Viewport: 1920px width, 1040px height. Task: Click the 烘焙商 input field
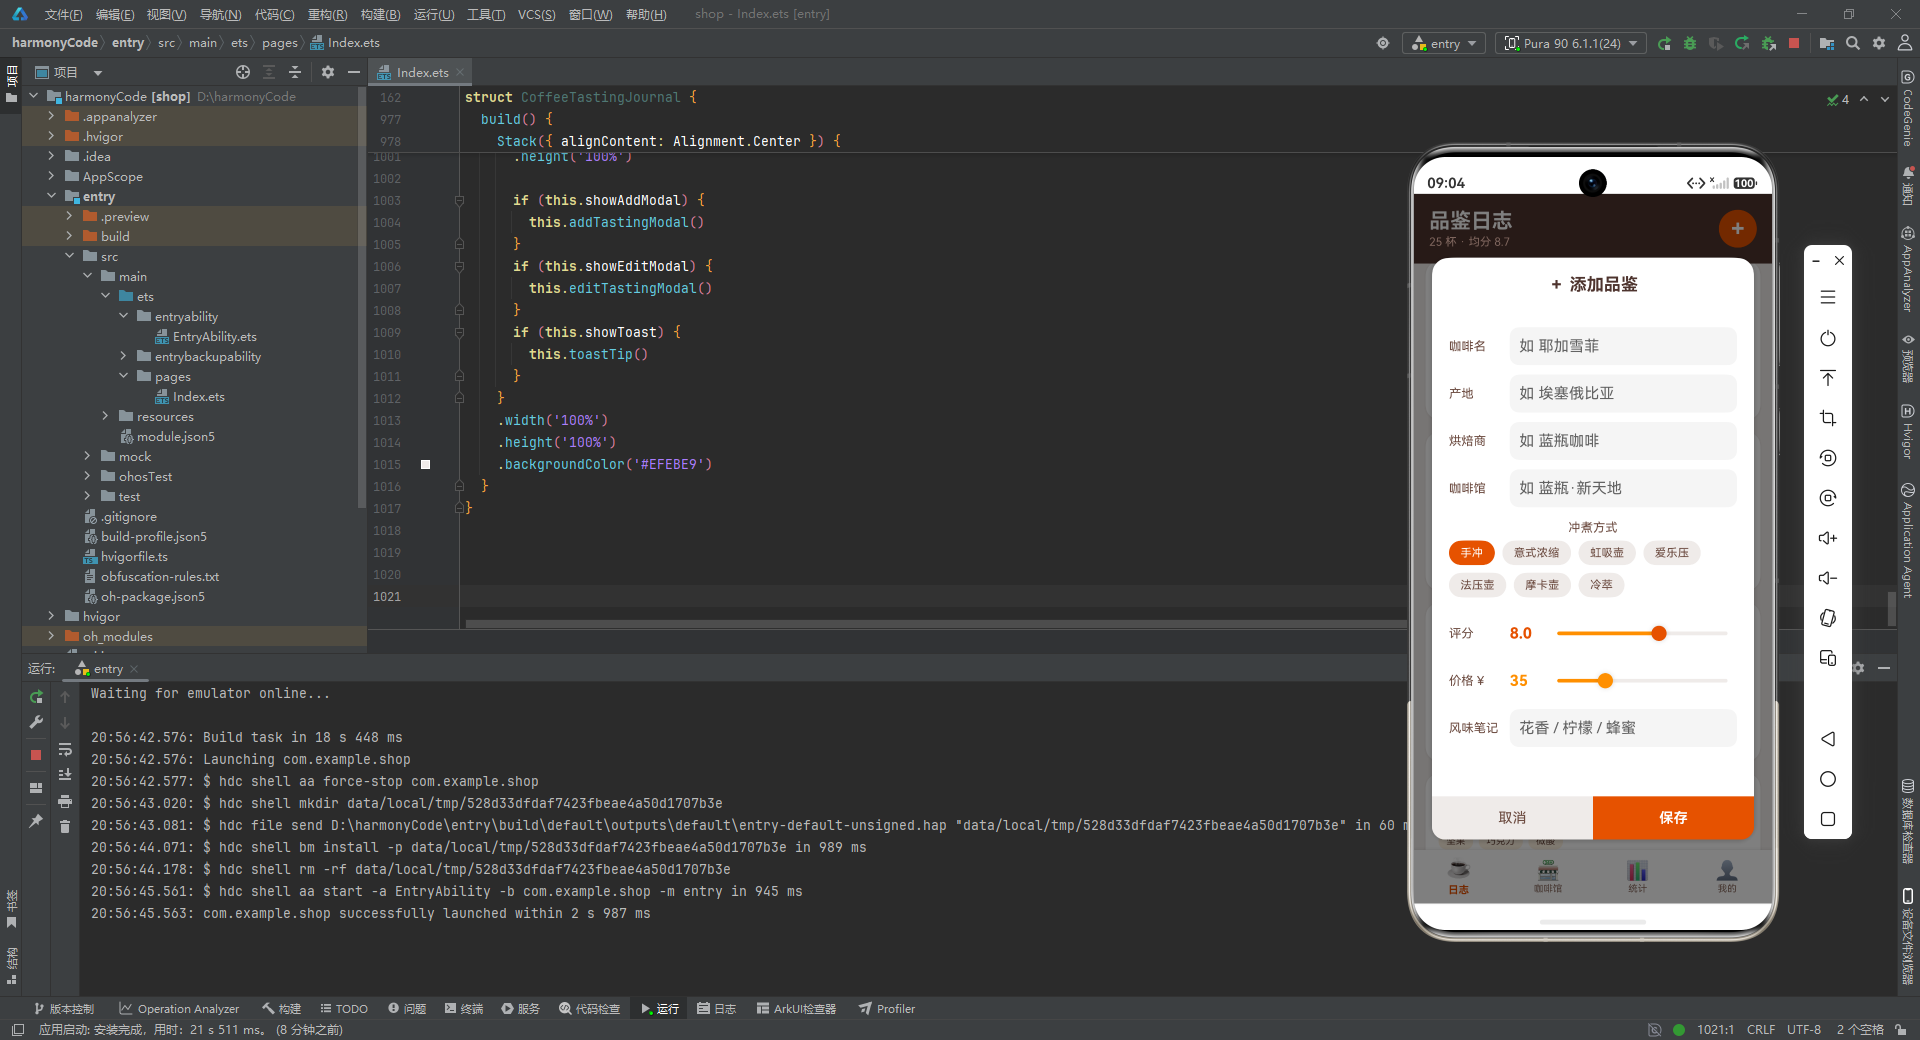tap(1622, 441)
